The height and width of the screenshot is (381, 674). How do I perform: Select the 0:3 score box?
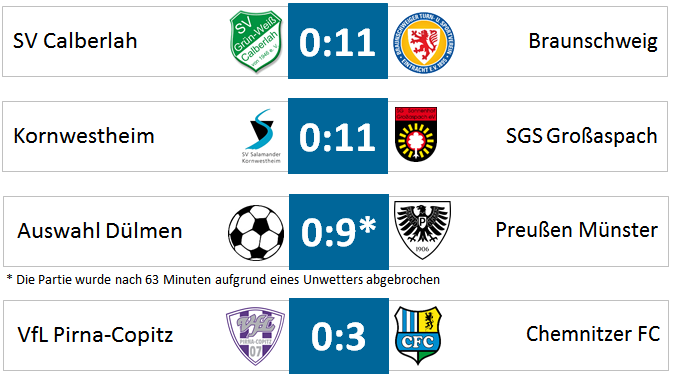coord(339,336)
